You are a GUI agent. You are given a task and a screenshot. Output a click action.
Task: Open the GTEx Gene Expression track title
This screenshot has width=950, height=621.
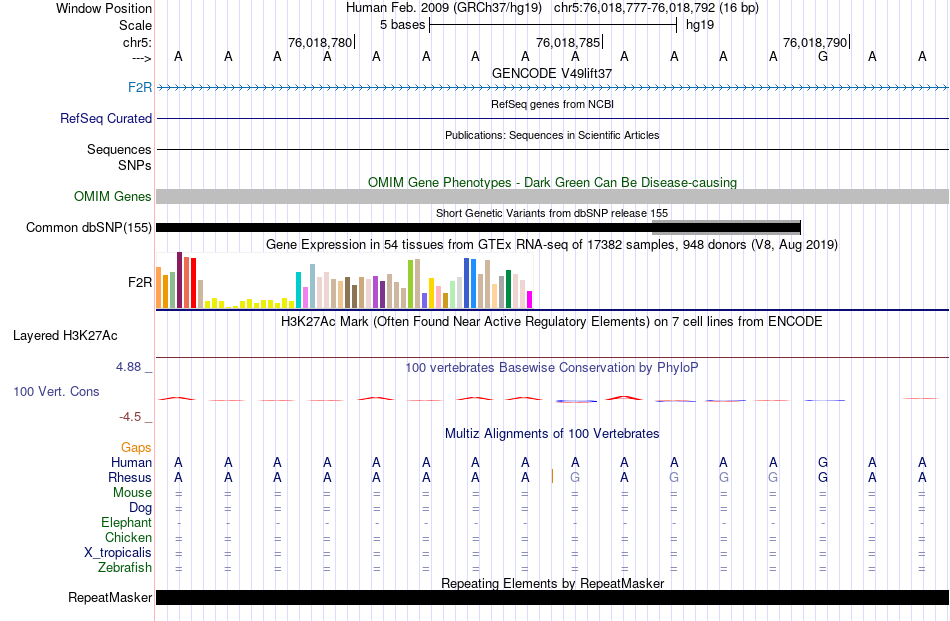tap(552, 245)
